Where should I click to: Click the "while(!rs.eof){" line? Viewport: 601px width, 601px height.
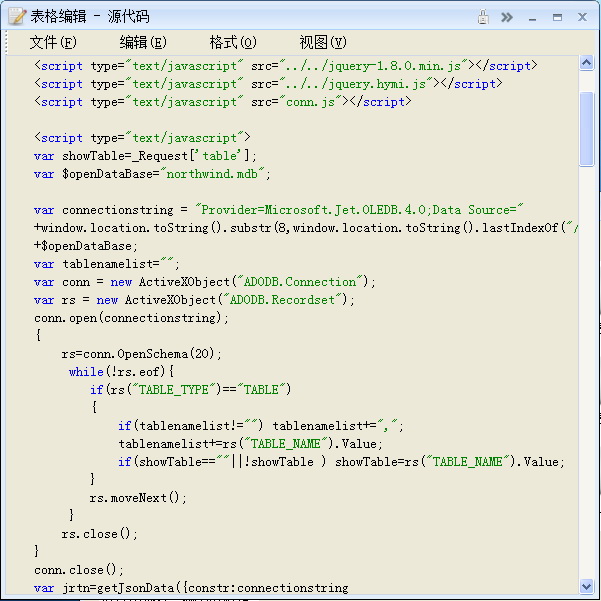tap(121, 372)
